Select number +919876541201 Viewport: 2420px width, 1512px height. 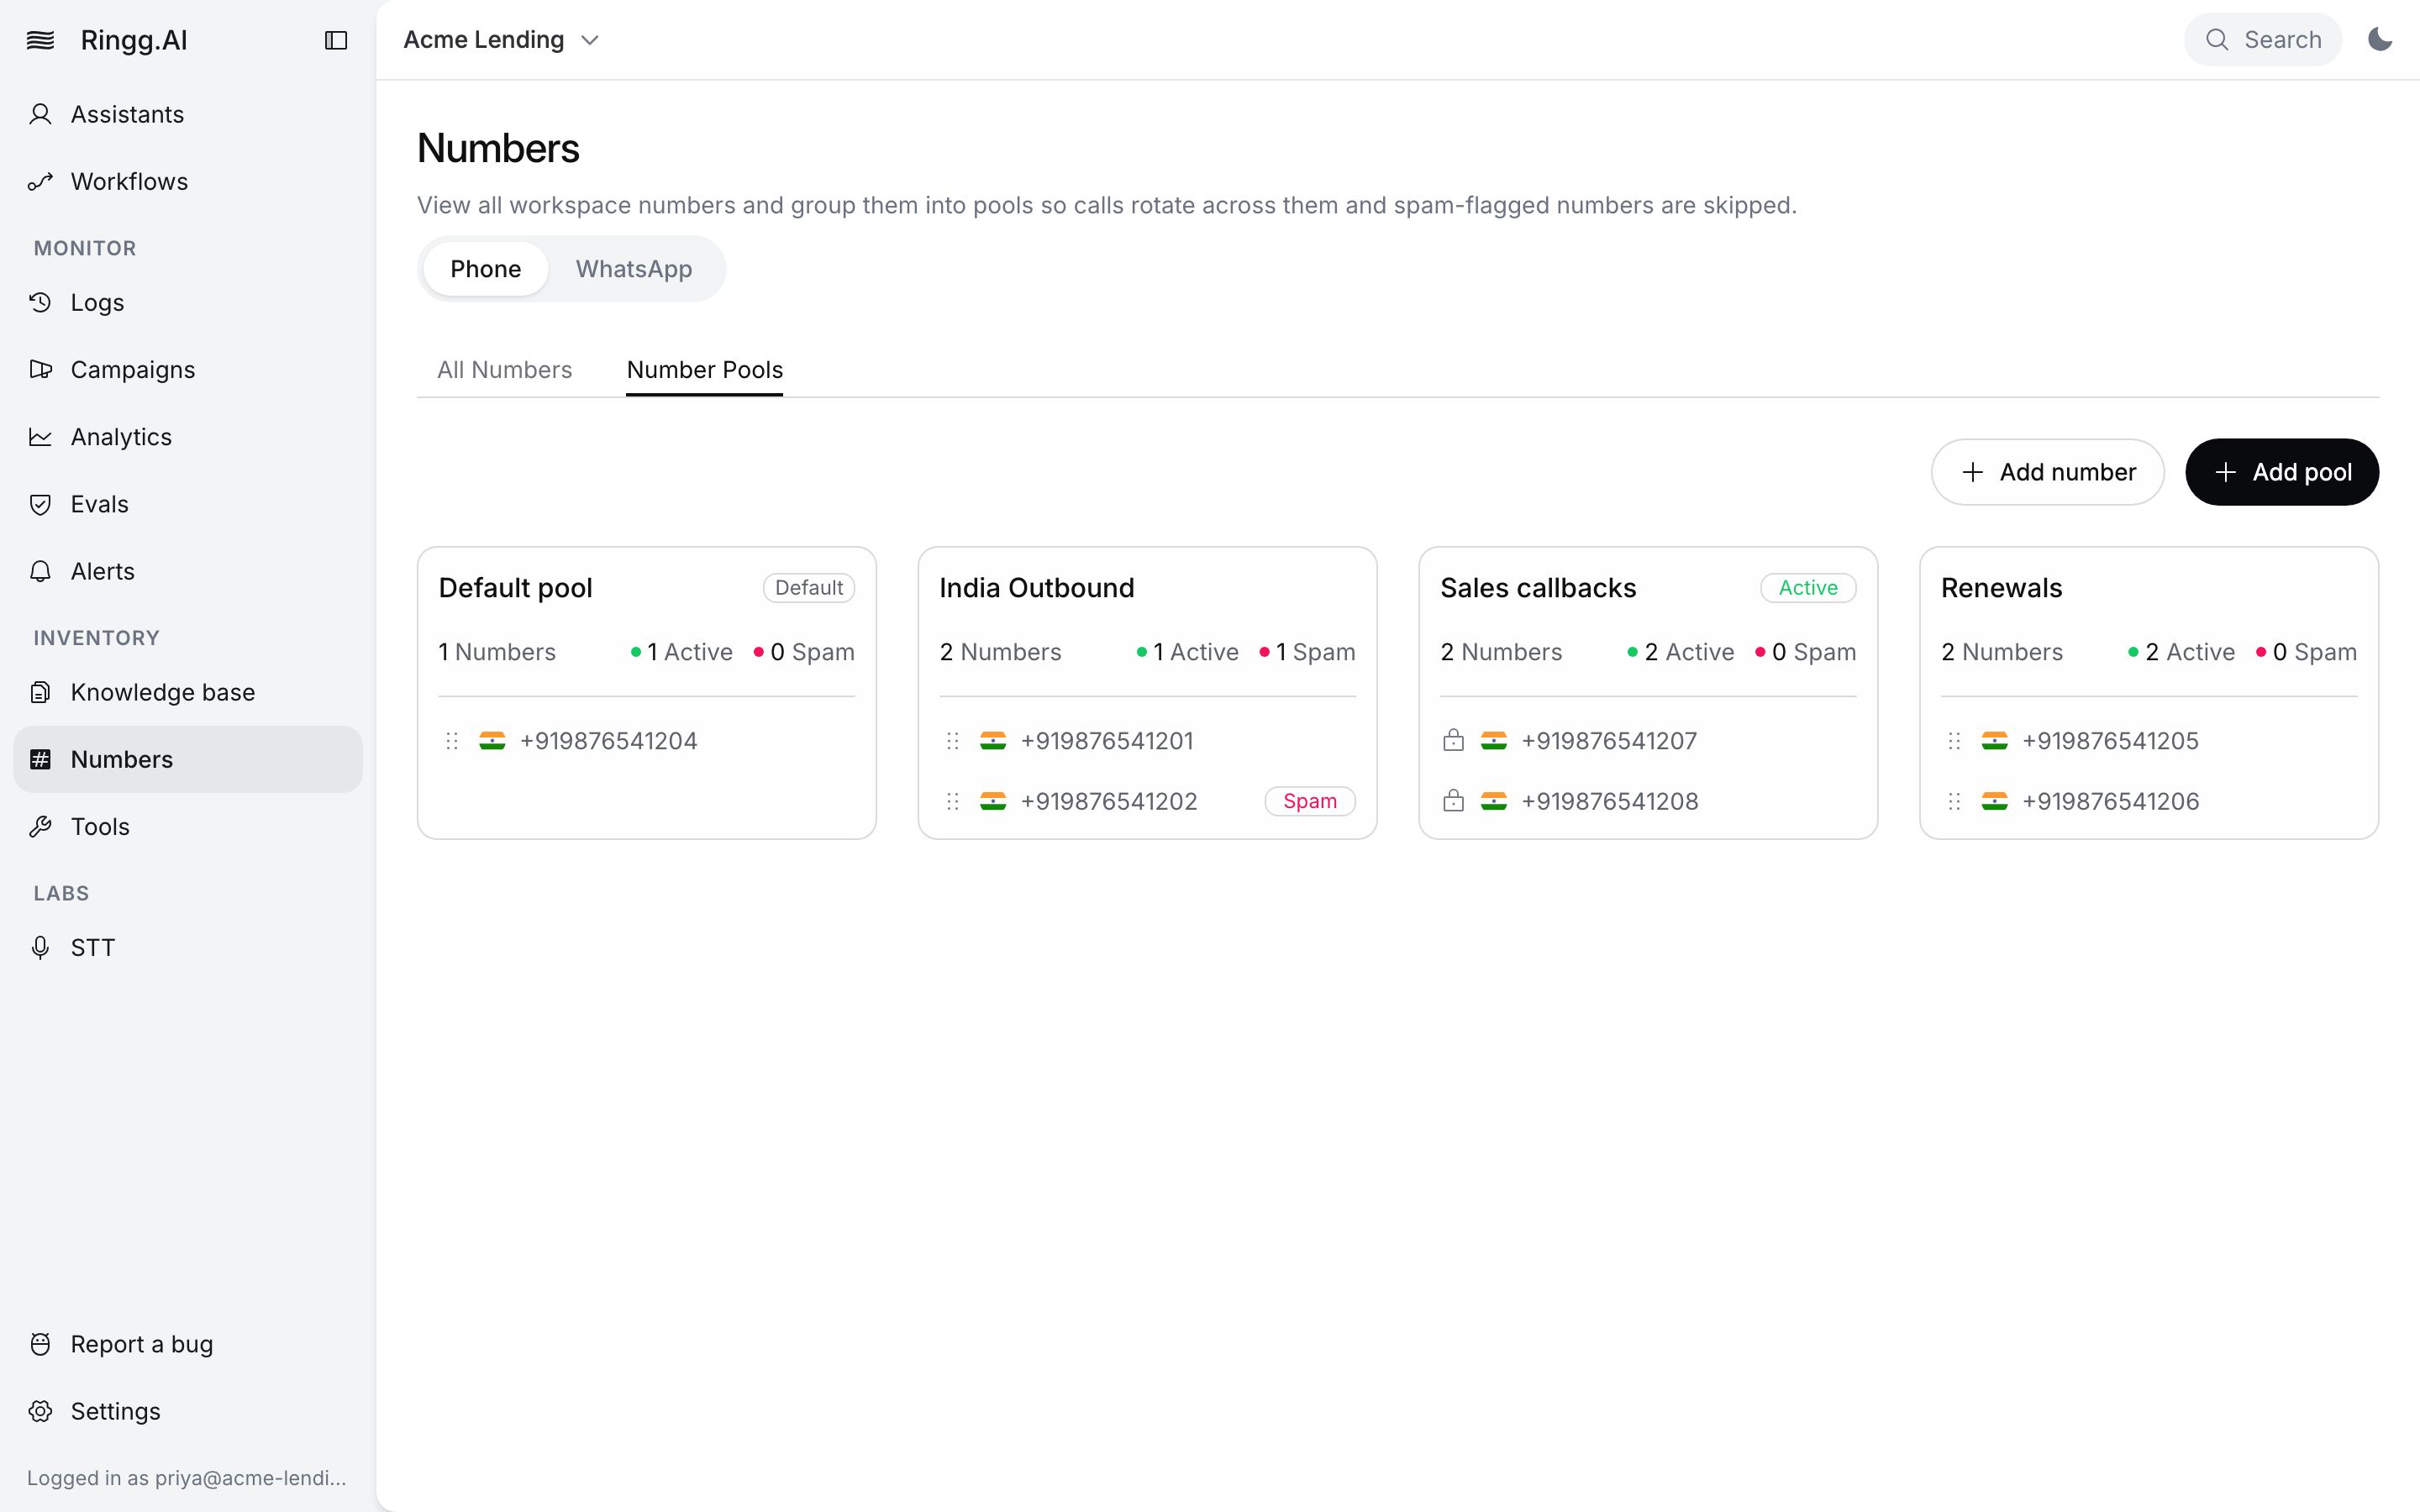pyautogui.click(x=1107, y=741)
